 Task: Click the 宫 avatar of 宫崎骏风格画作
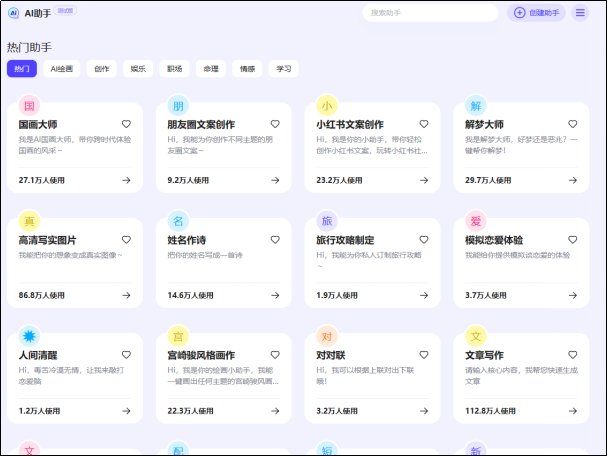click(178, 336)
